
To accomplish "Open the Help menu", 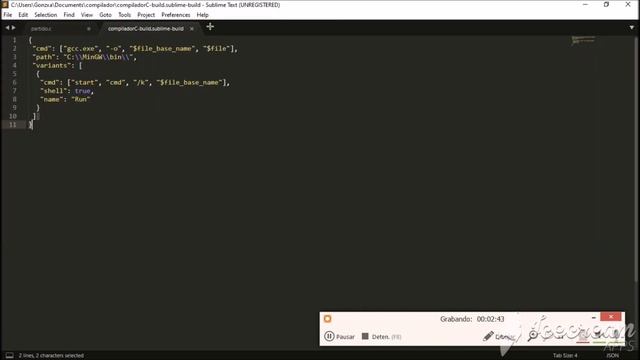I will point(202,15).
